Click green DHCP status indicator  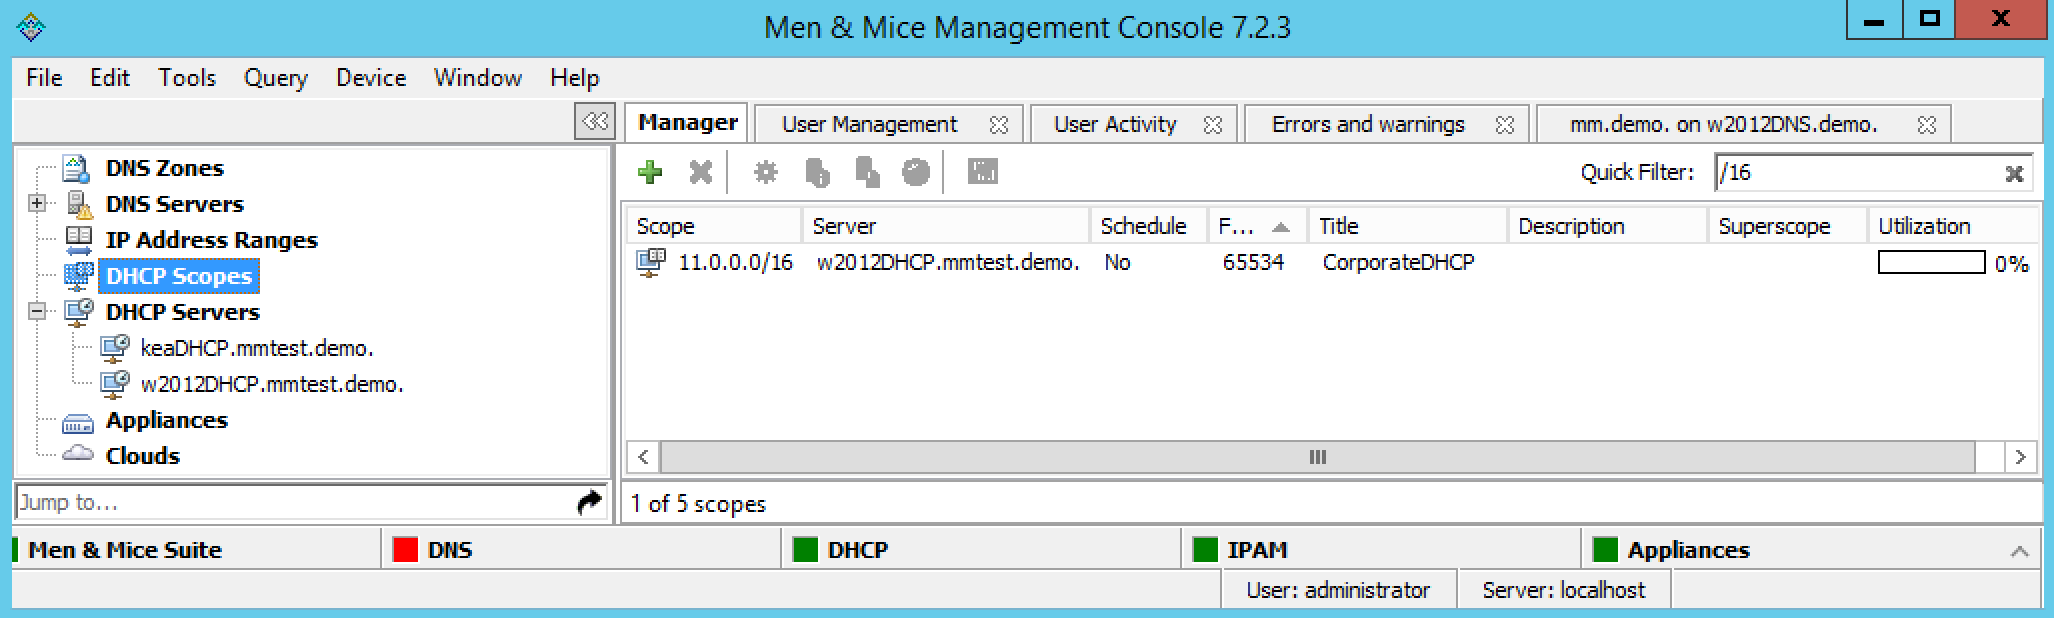[x=805, y=550]
